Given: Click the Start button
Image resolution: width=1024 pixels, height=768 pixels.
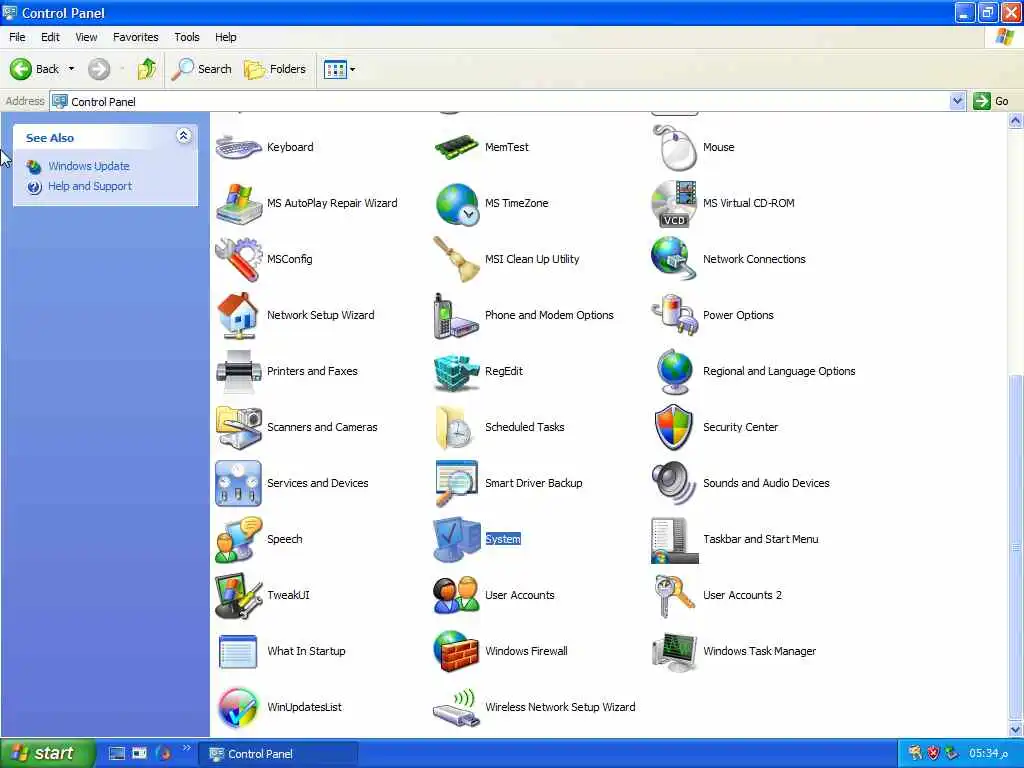Looking at the screenshot, I should click(x=48, y=754).
